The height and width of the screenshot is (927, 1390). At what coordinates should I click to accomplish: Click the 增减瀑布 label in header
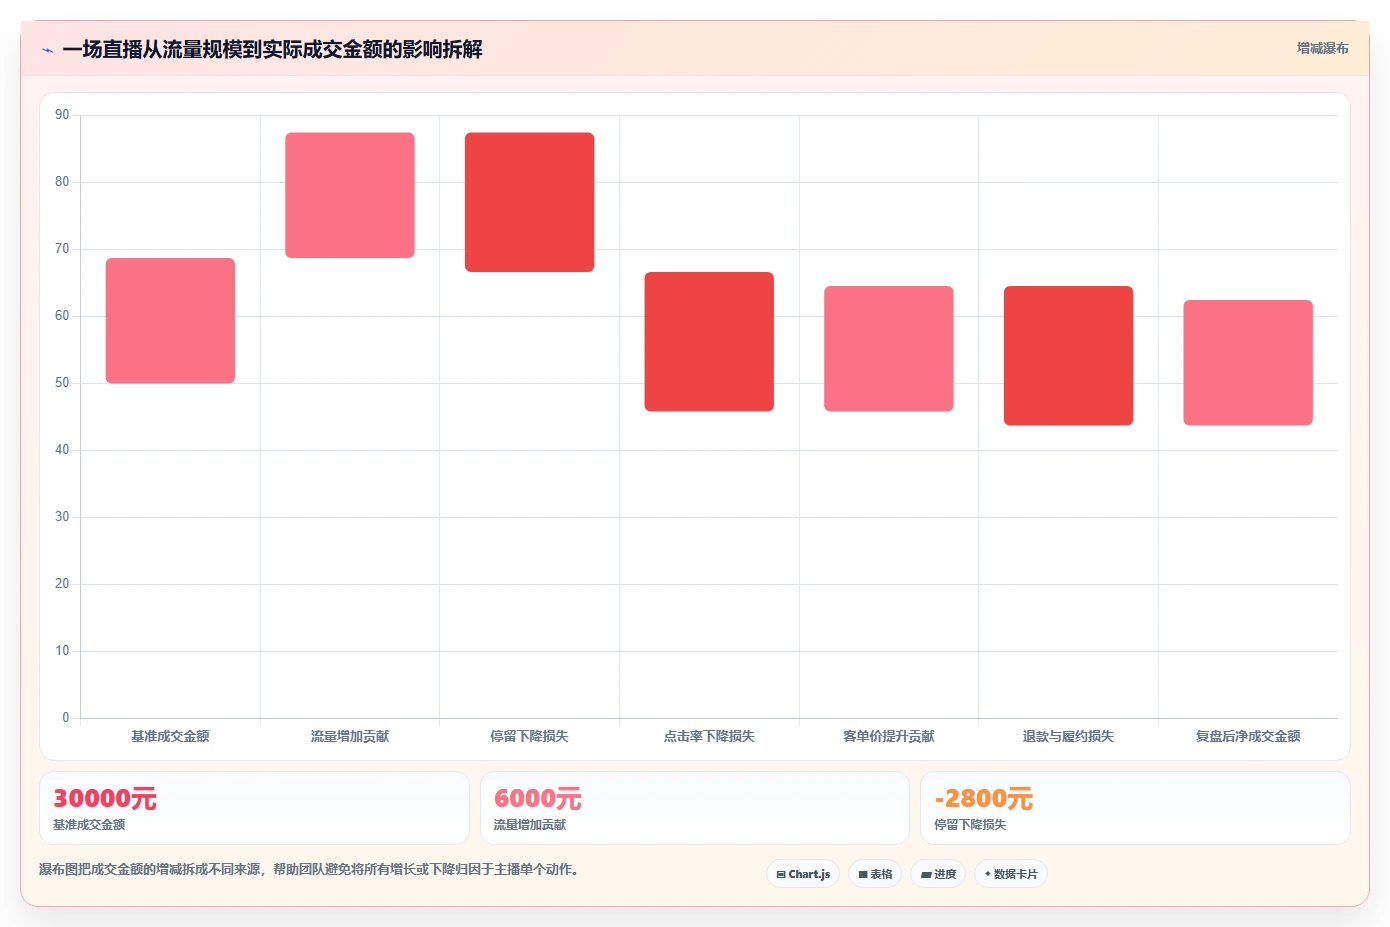click(1322, 48)
